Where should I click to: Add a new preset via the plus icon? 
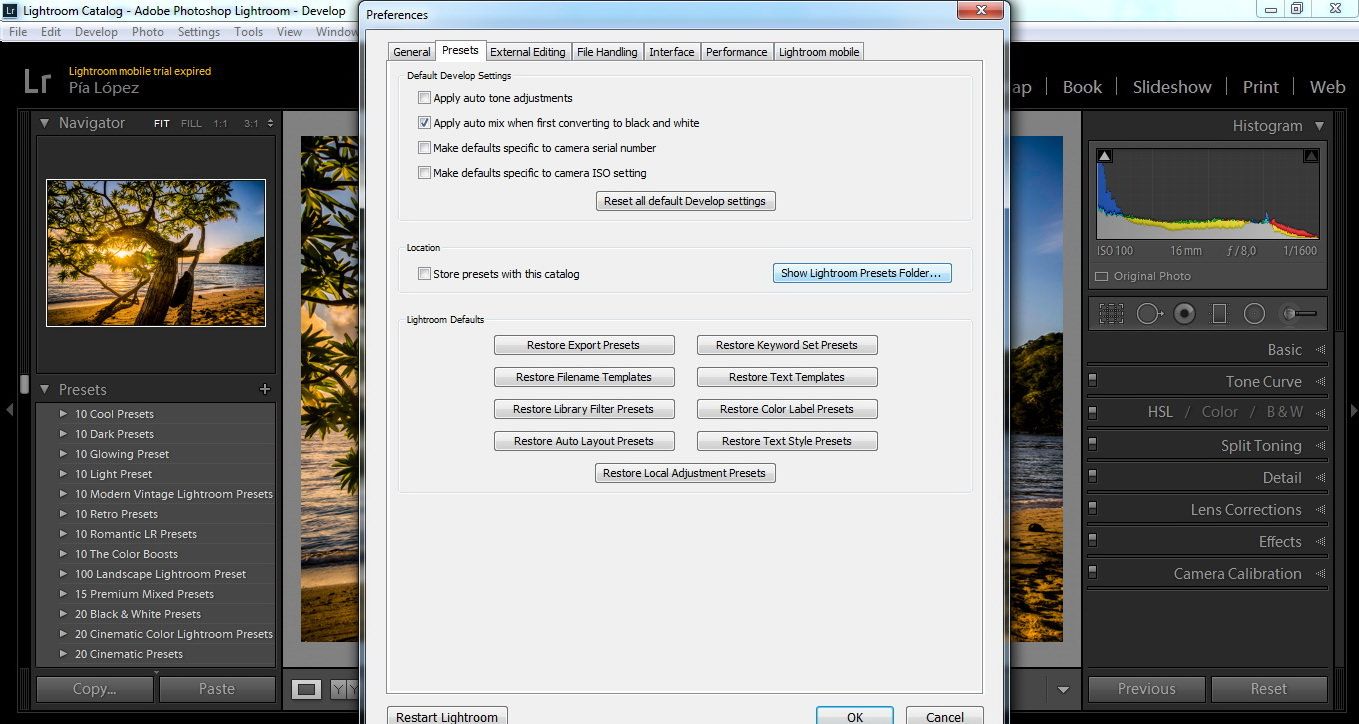264,389
